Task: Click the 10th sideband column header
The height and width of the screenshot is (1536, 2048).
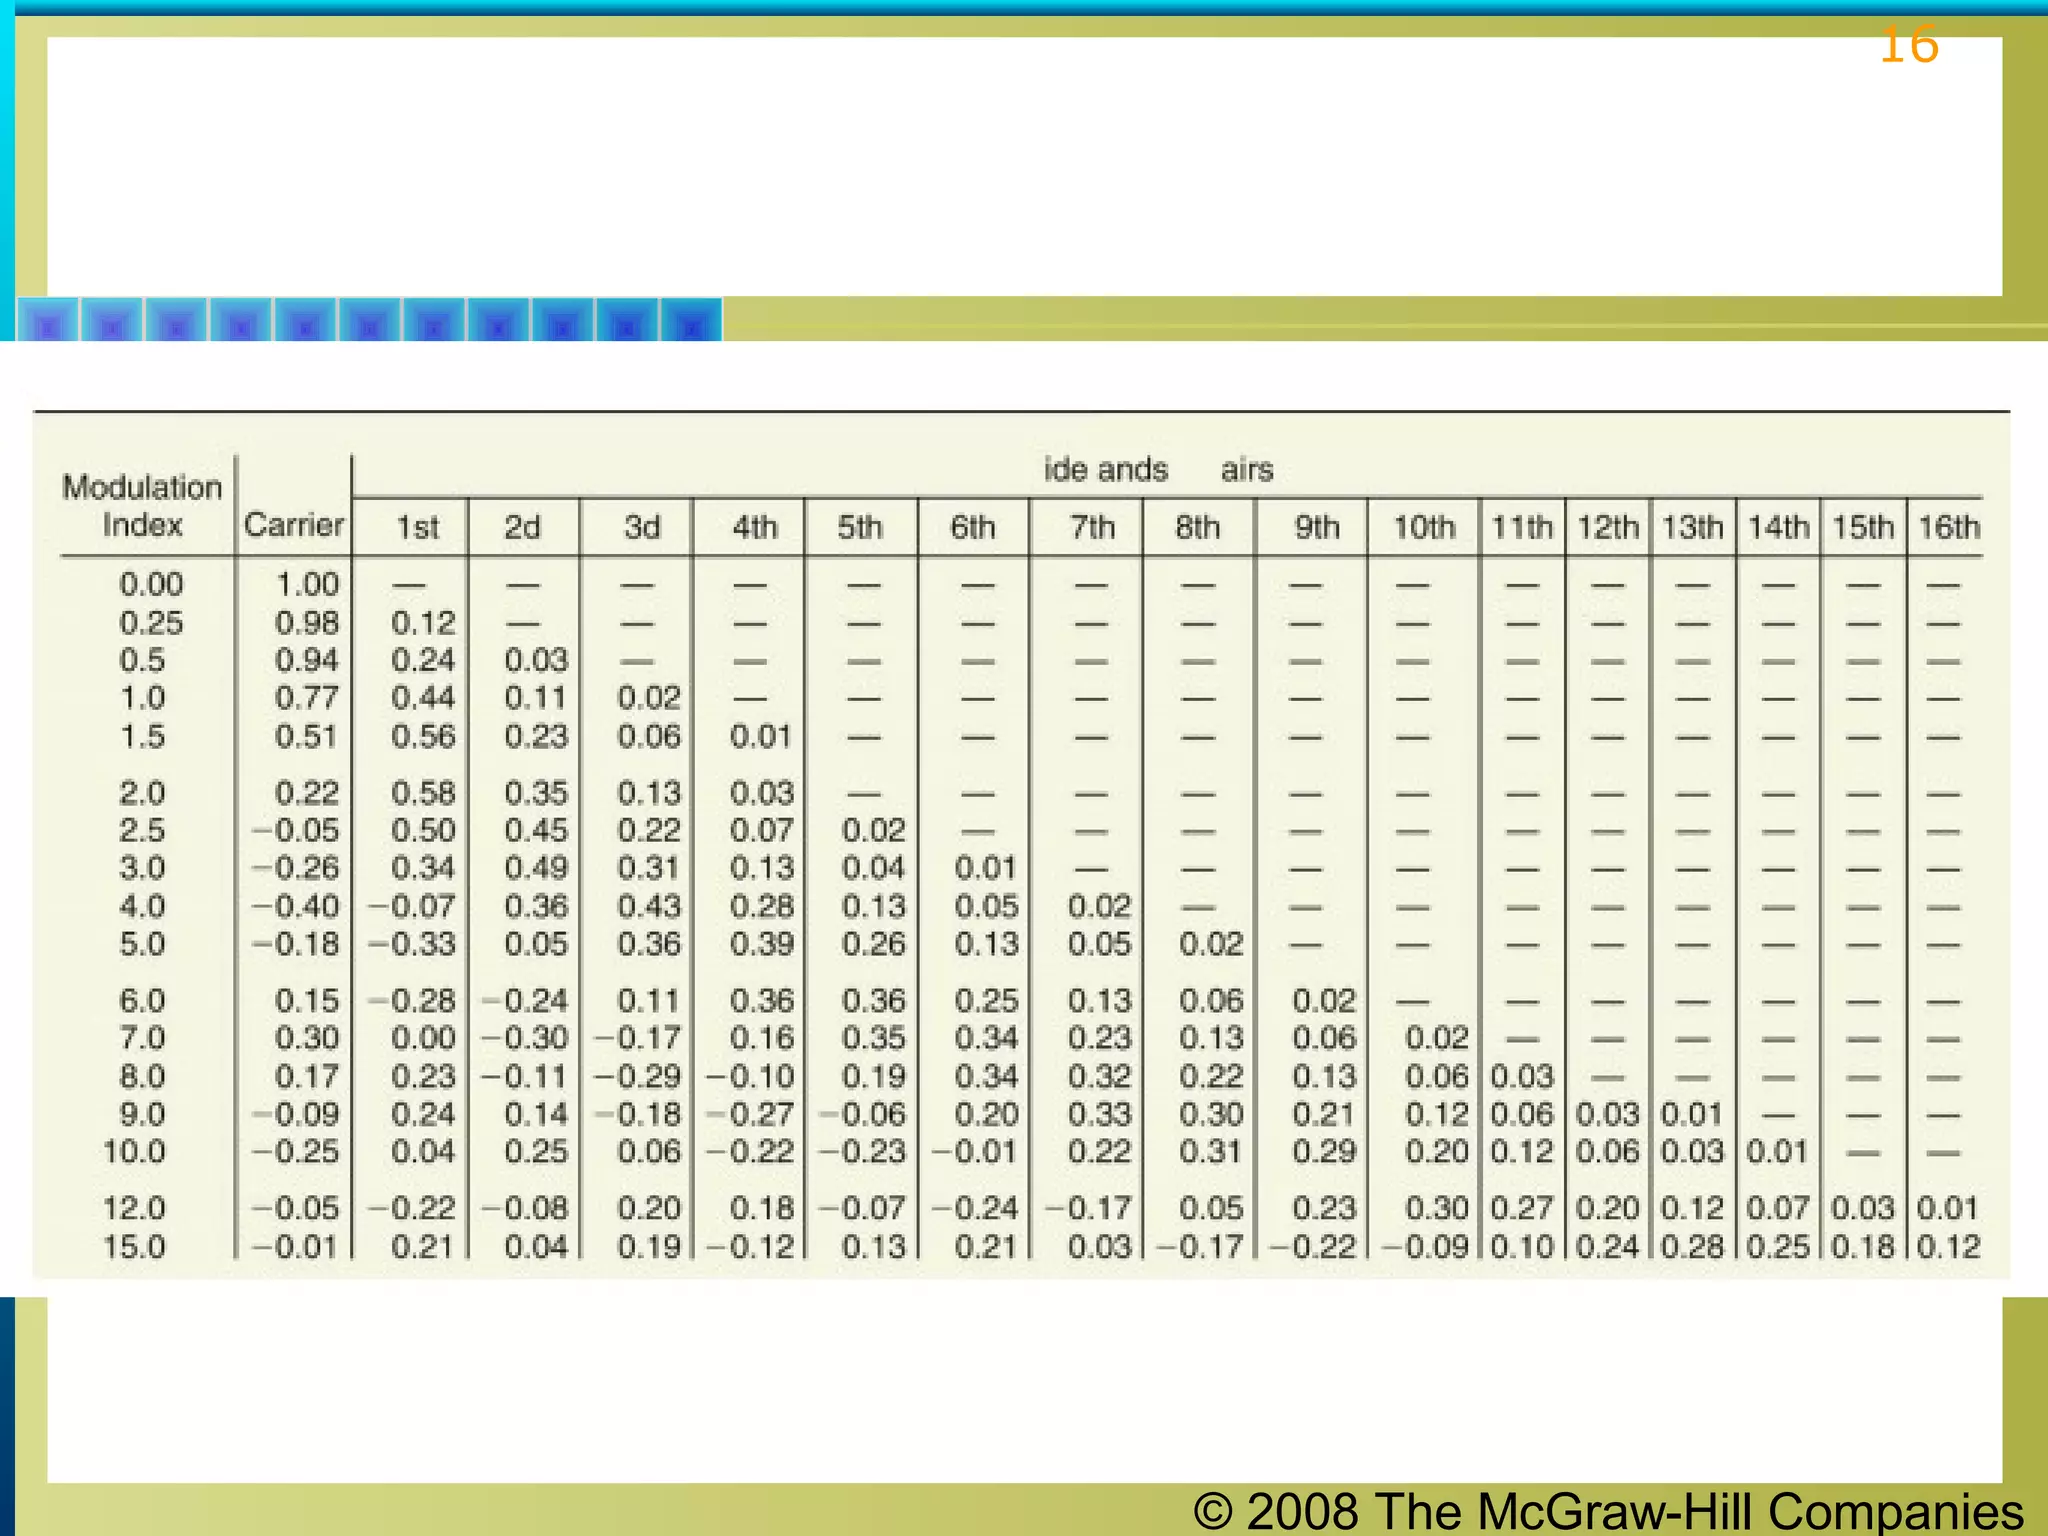Action: (x=1424, y=527)
